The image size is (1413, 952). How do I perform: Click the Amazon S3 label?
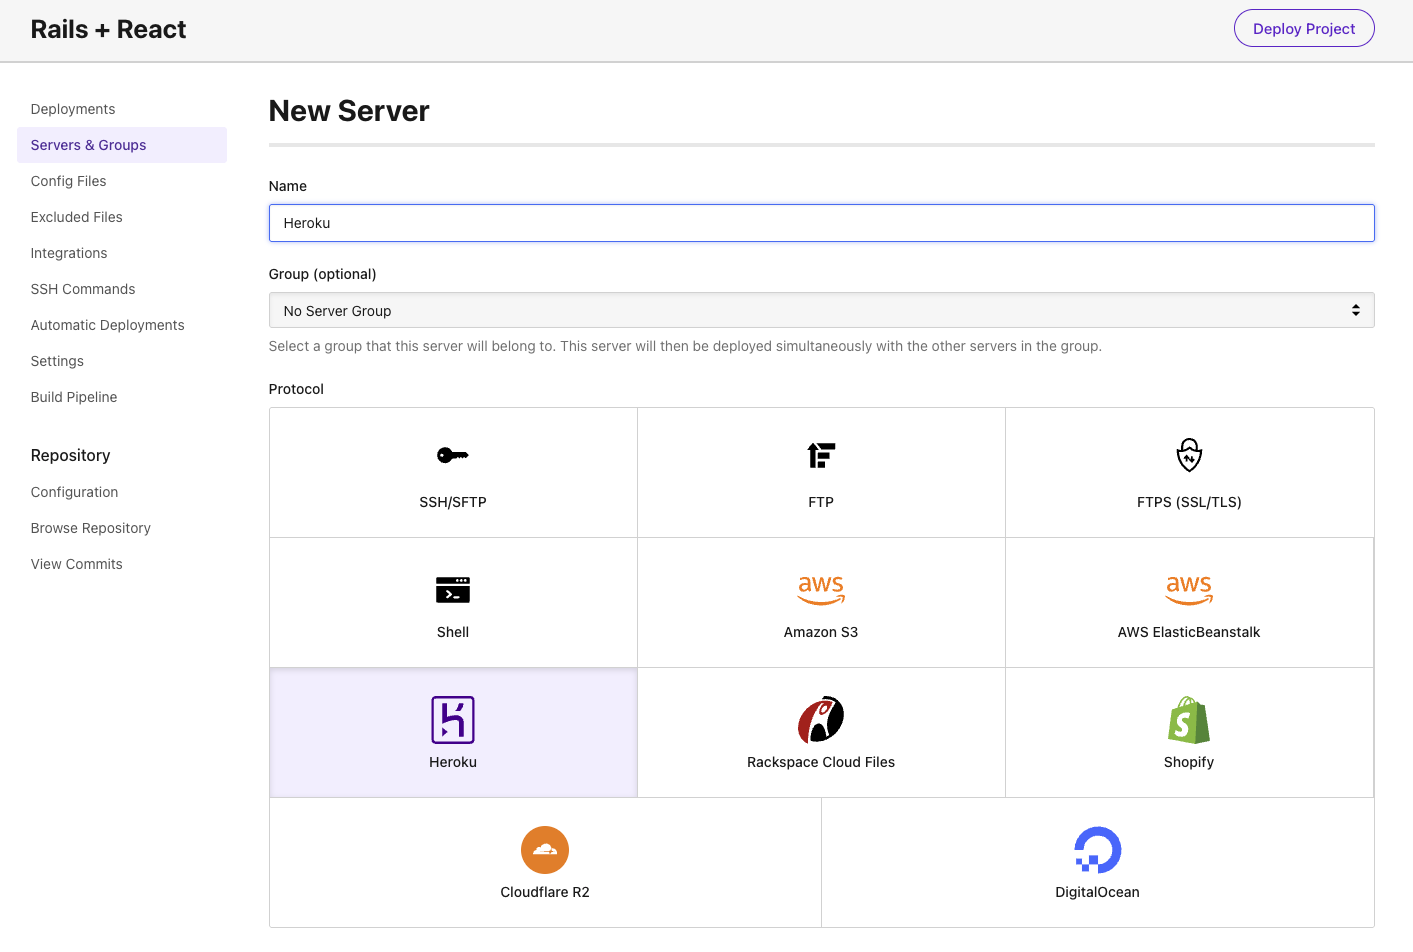click(x=821, y=632)
